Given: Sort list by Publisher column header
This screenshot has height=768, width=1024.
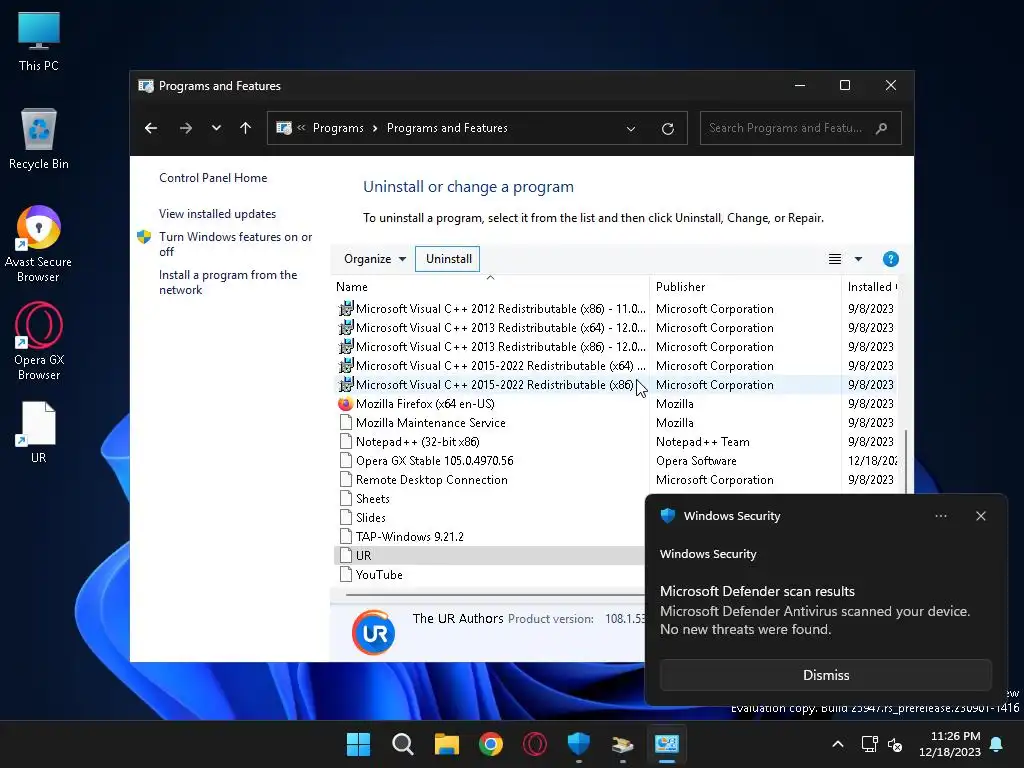Looking at the screenshot, I should pos(745,287).
